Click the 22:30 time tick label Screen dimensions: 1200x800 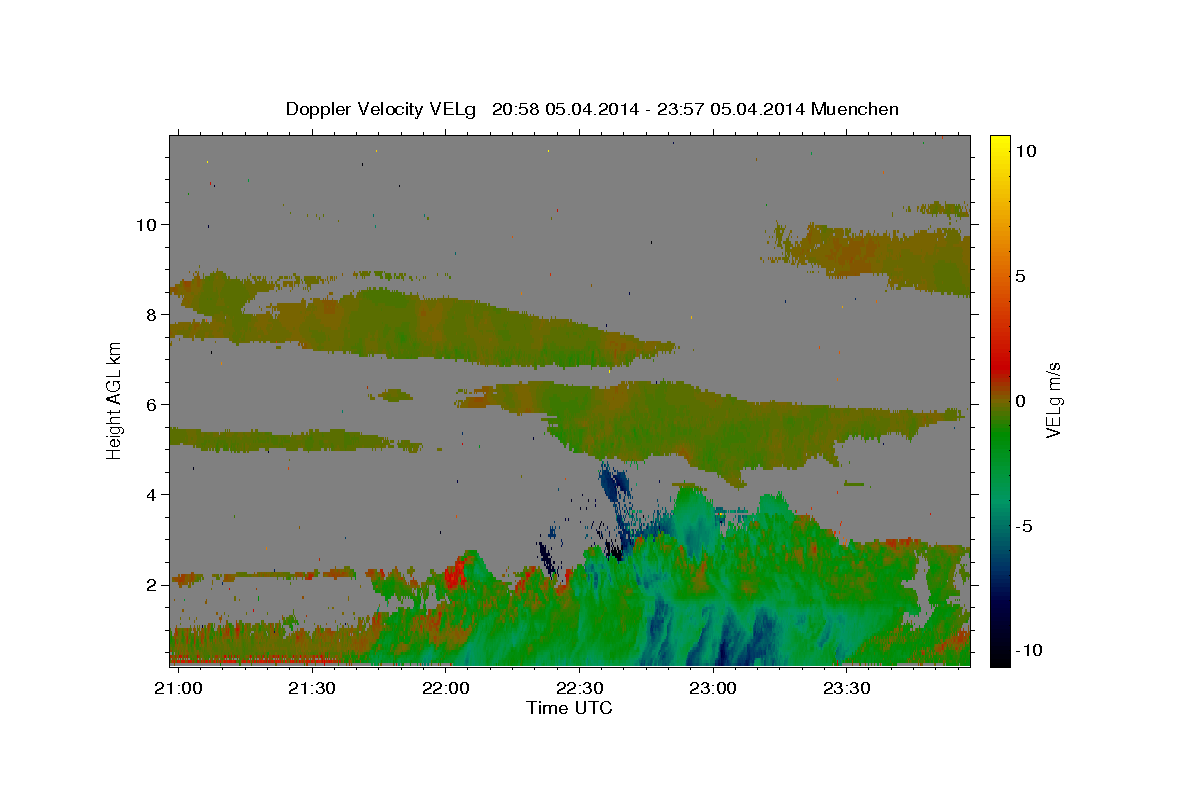579,689
